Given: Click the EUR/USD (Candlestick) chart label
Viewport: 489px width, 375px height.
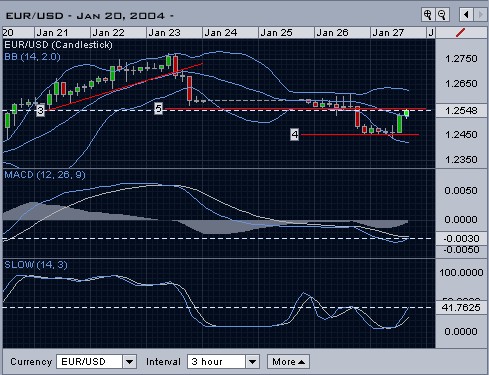Looking at the screenshot, I should 58,45.
